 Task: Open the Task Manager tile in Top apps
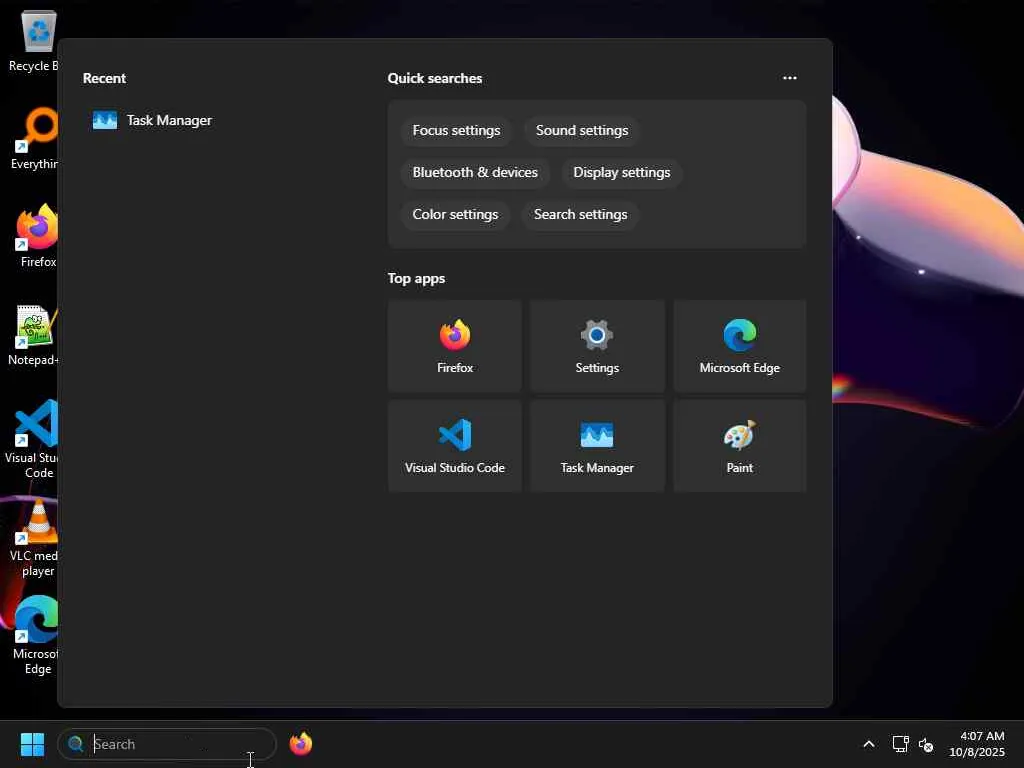[597, 446]
